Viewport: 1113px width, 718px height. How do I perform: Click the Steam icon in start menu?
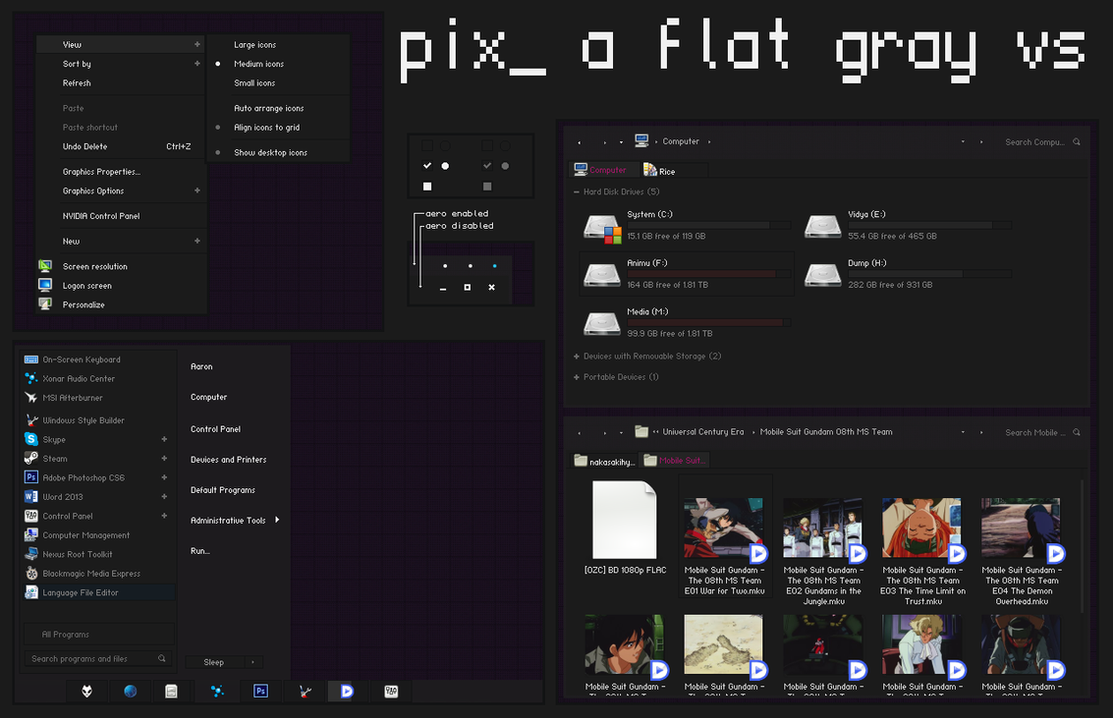(31, 458)
